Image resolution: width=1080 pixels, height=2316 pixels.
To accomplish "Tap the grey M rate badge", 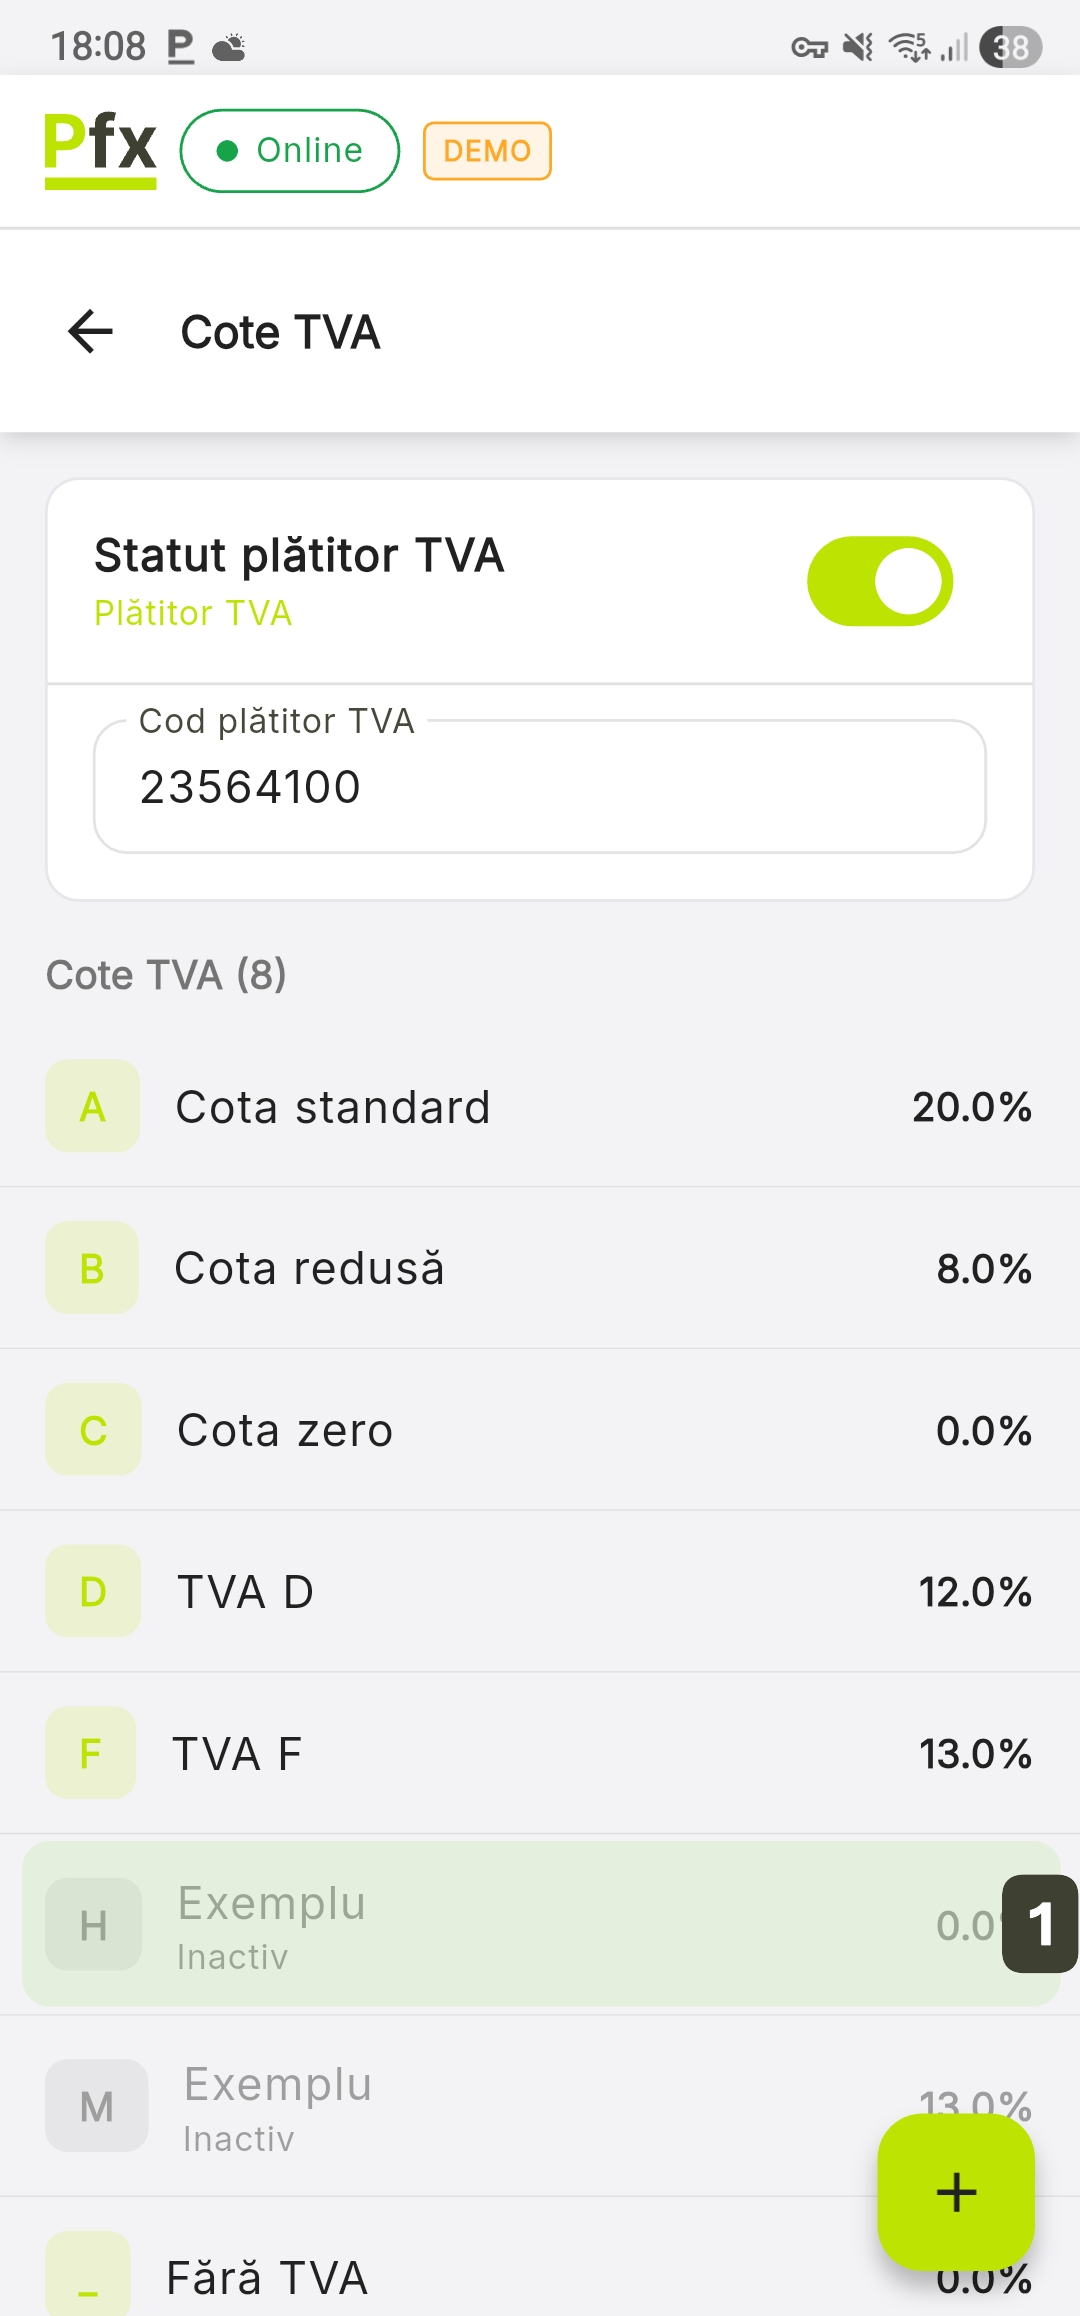I will (x=96, y=2106).
